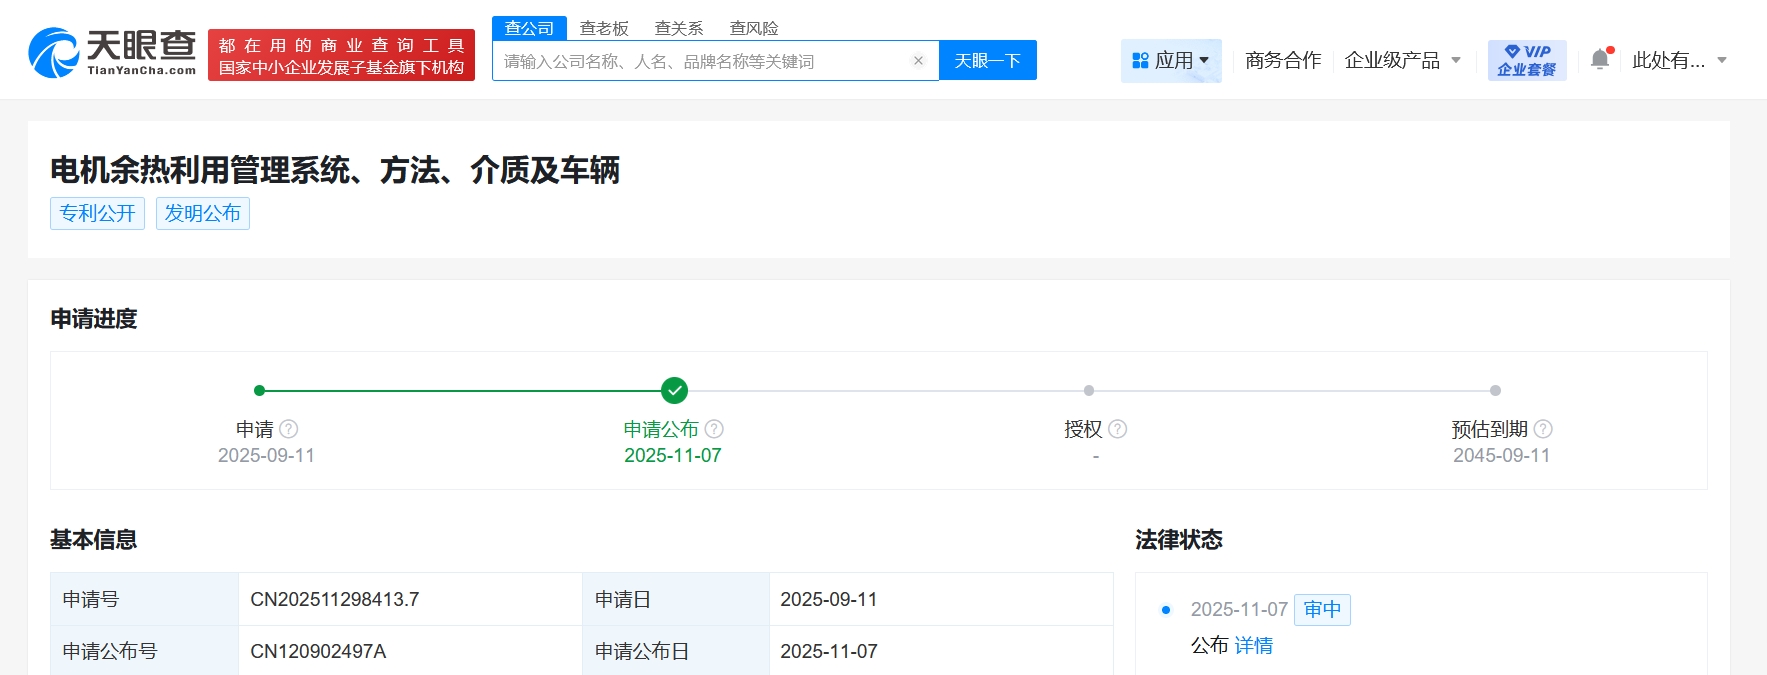Select the 查关系 search tab
This screenshot has width=1767, height=675.
click(679, 28)
